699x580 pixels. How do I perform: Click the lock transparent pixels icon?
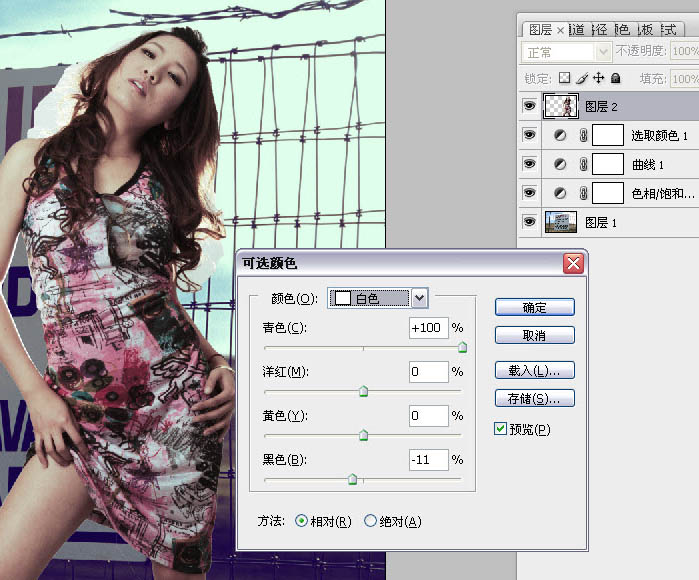564,78
